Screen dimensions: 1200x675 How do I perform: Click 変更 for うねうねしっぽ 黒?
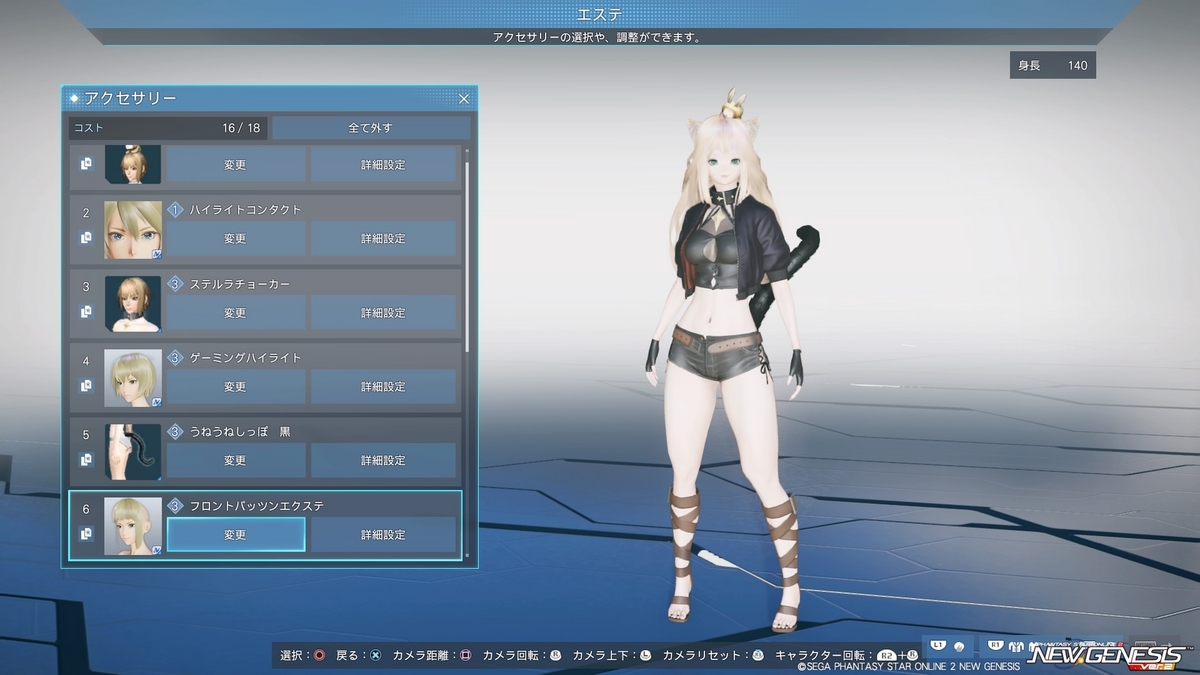pyautogui.click(x=235, y=461)
